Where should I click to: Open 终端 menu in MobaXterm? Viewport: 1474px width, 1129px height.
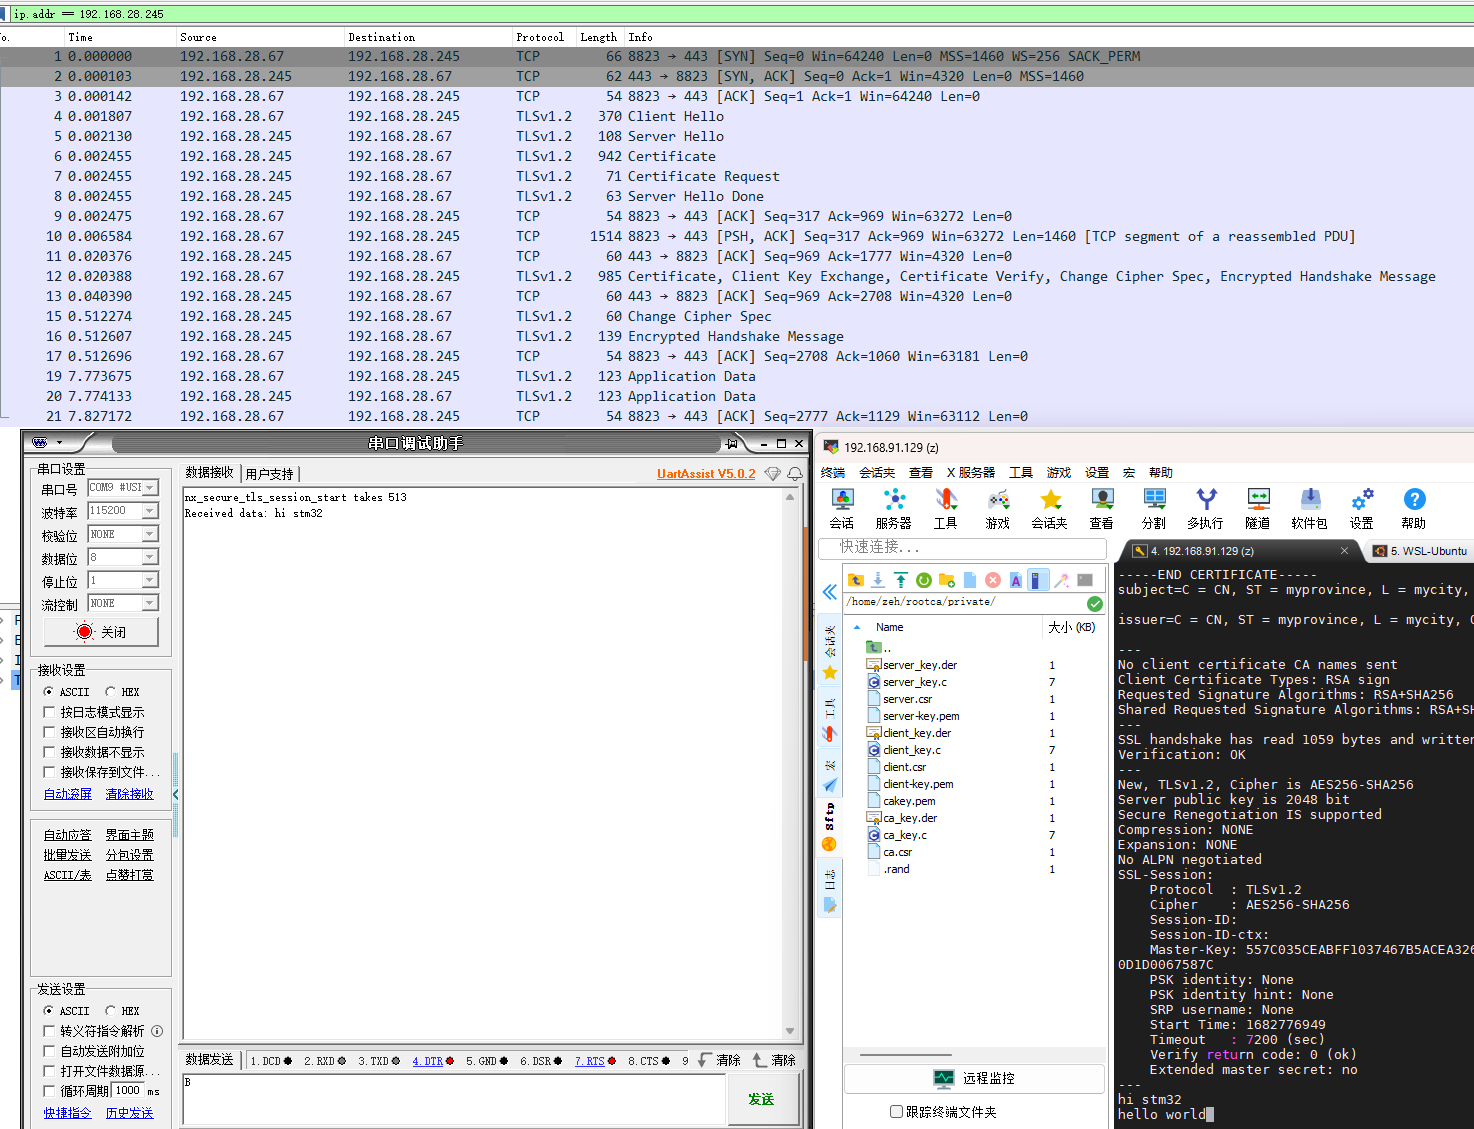click(x=833, y=473)
